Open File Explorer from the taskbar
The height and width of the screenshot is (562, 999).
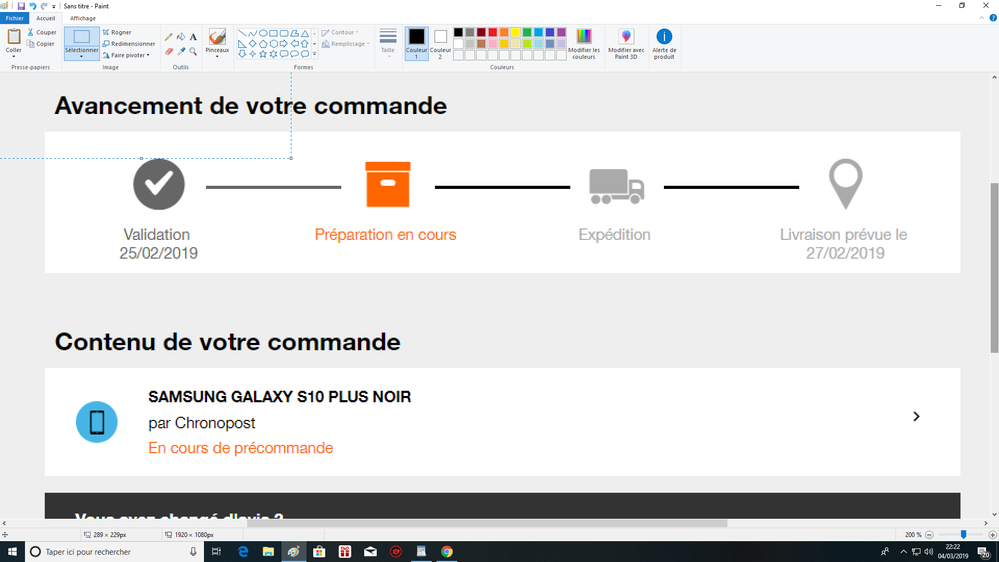tap(268, 552)
